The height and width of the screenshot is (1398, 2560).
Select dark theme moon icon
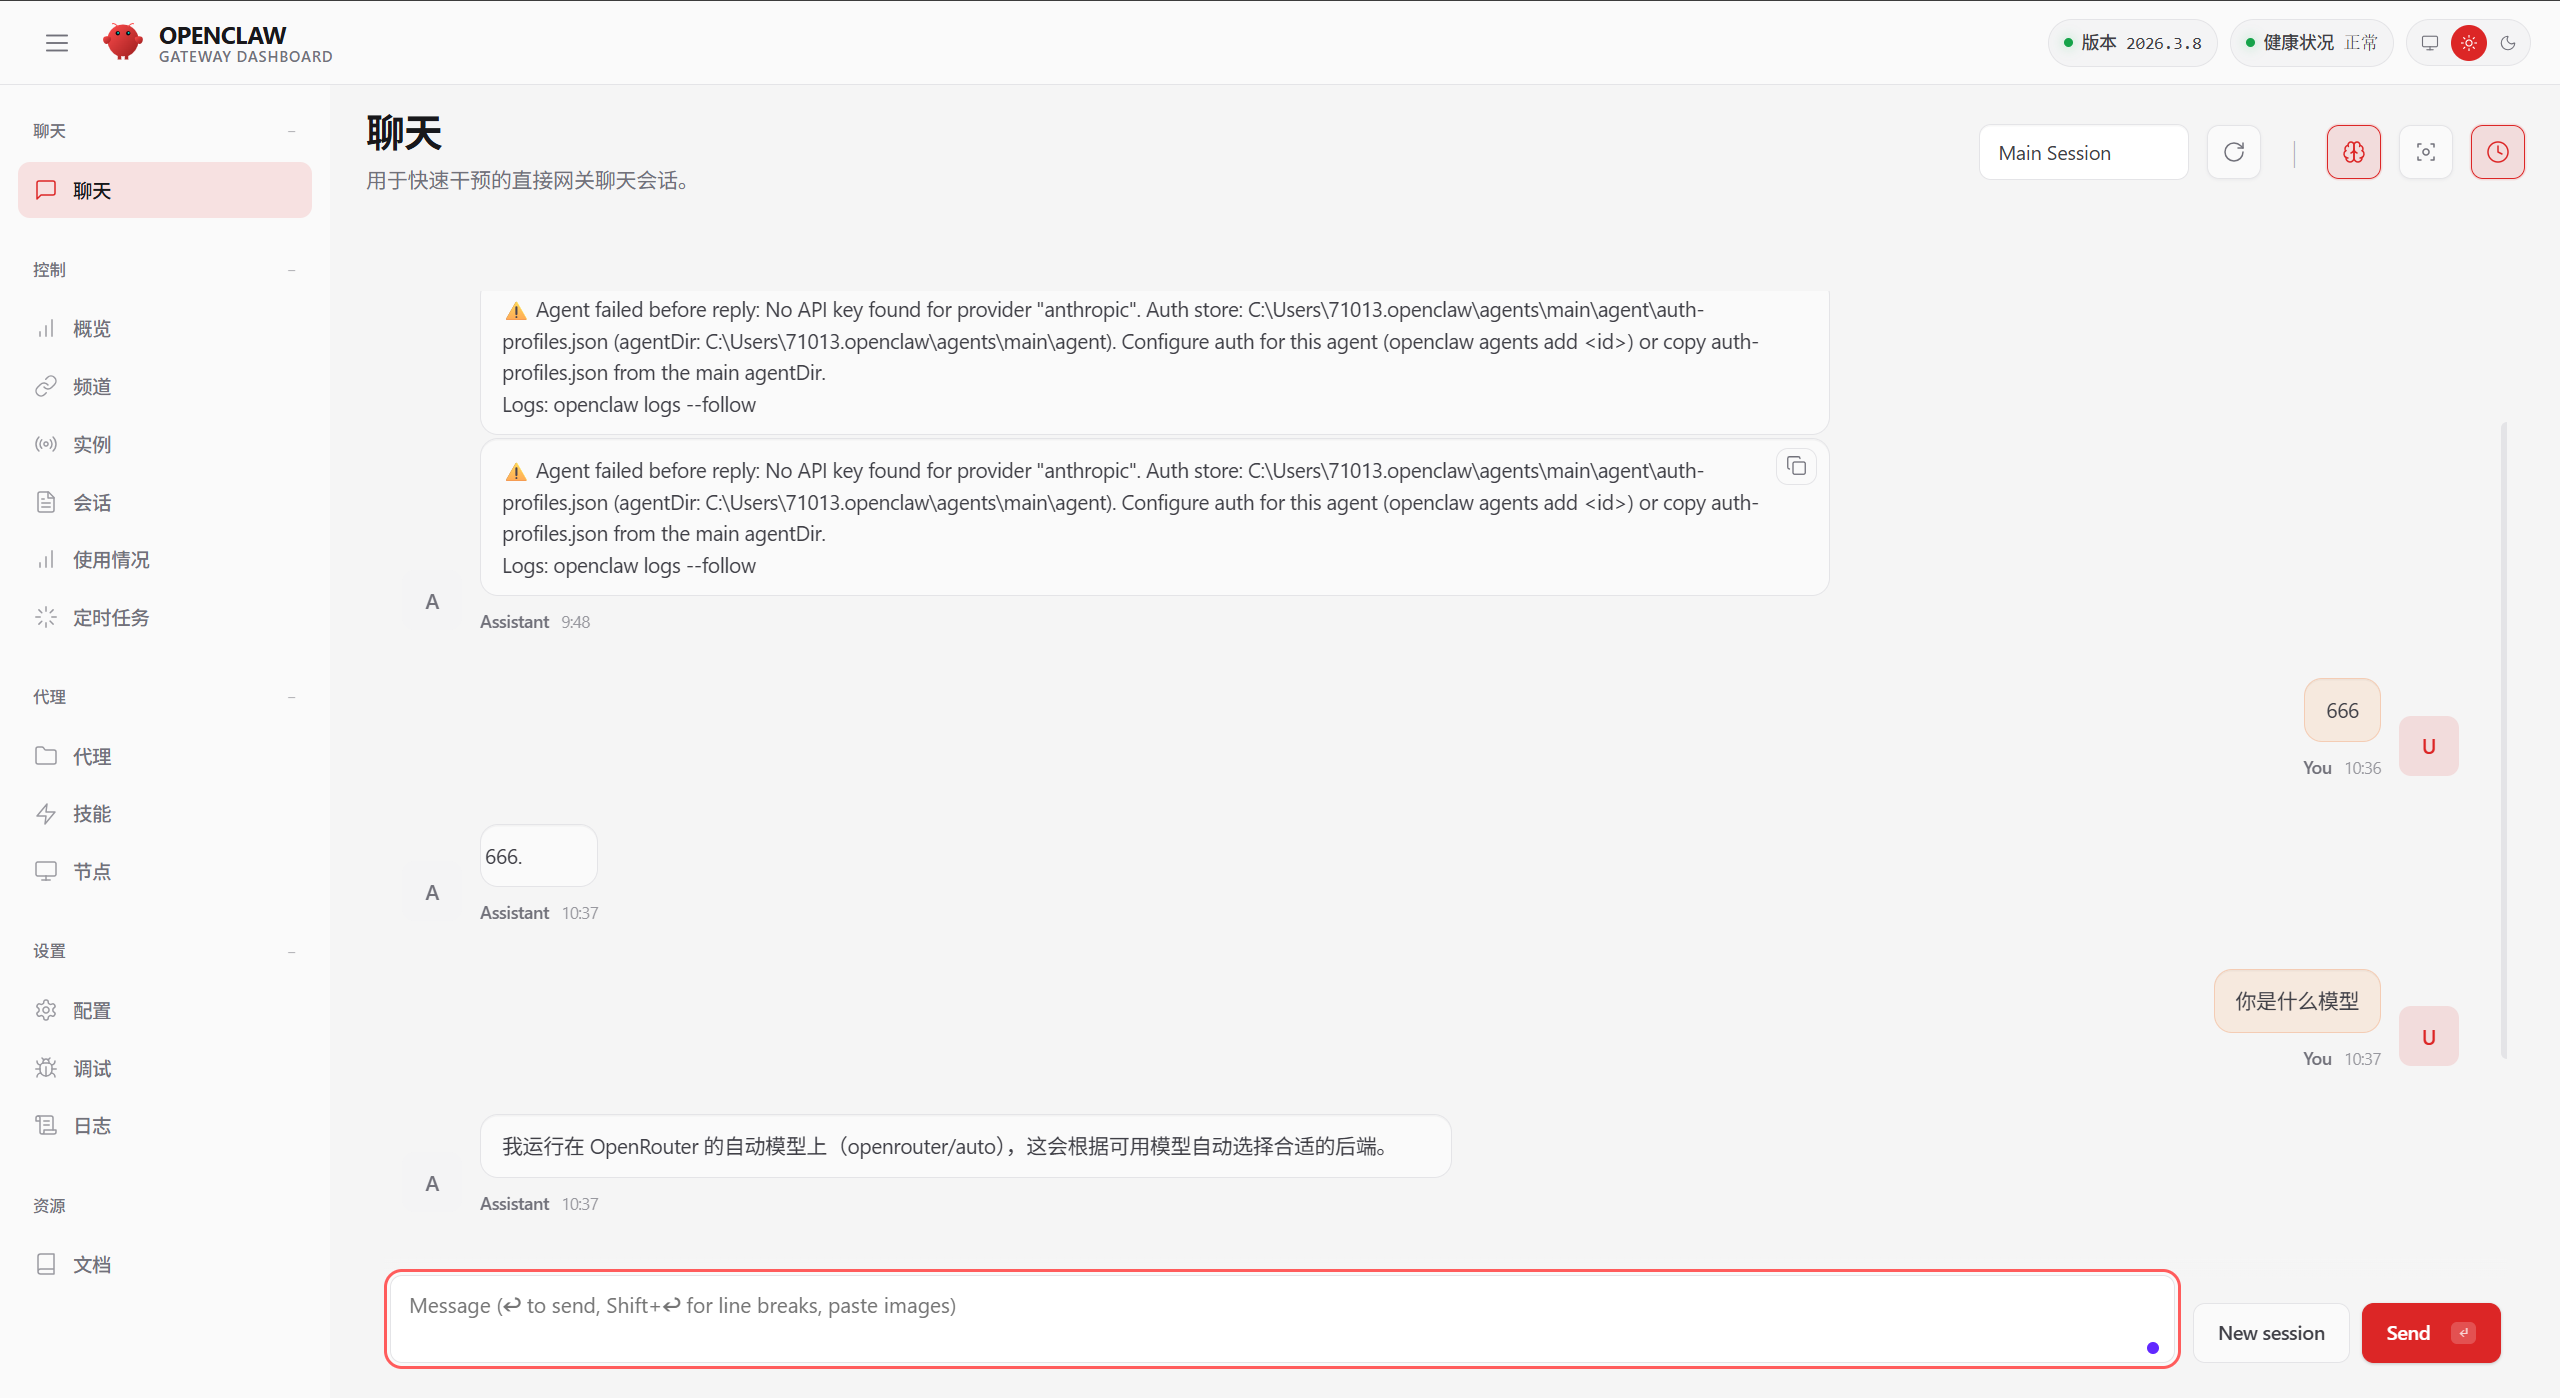tap(2508, 43)
